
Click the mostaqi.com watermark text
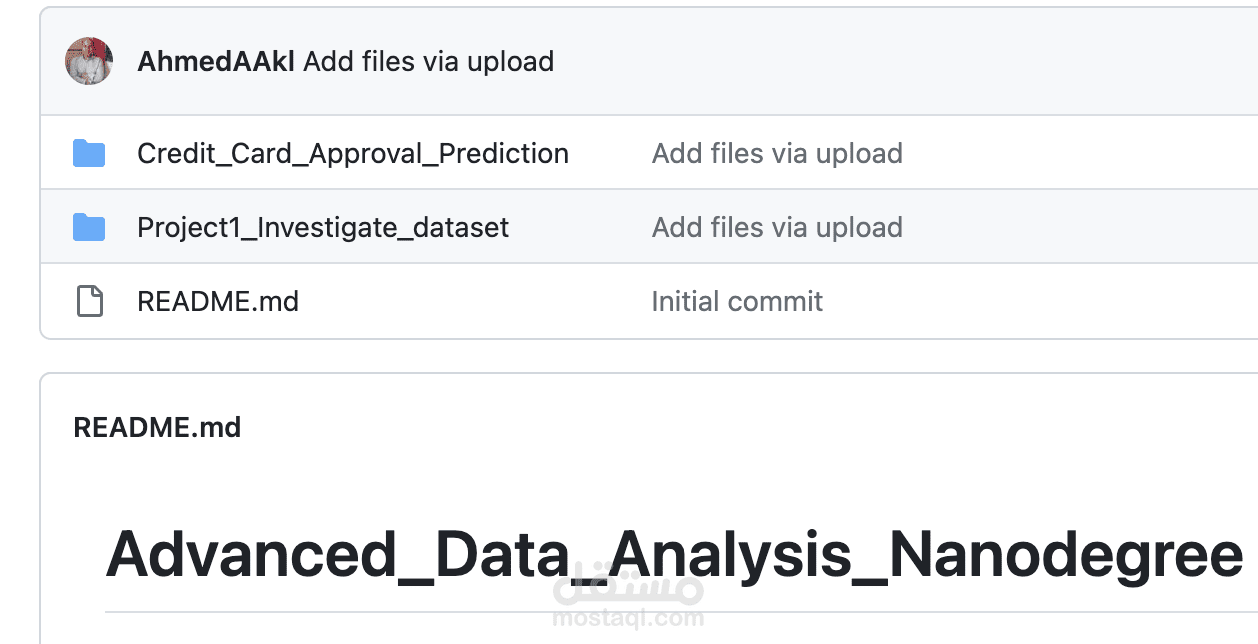pyautogui.click(x=628, y=619)
